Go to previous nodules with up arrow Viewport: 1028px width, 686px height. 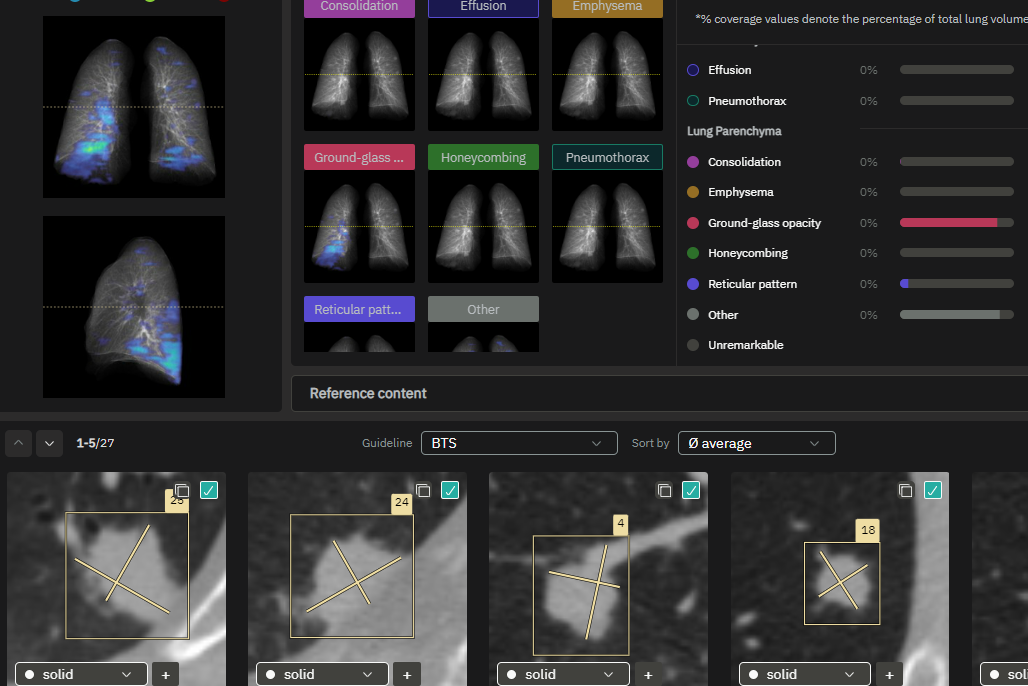pyautogui.click(x=19, y=443)
